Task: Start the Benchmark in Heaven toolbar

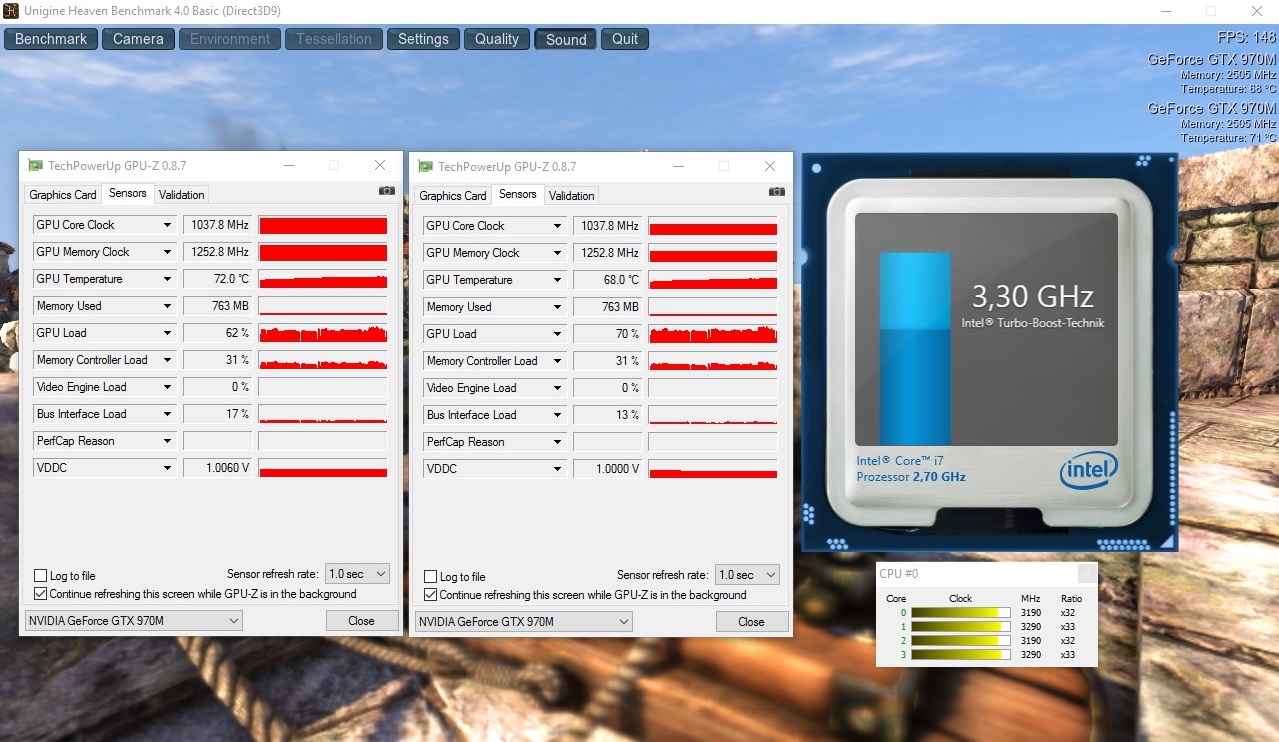Action: [x=51, y=39]
